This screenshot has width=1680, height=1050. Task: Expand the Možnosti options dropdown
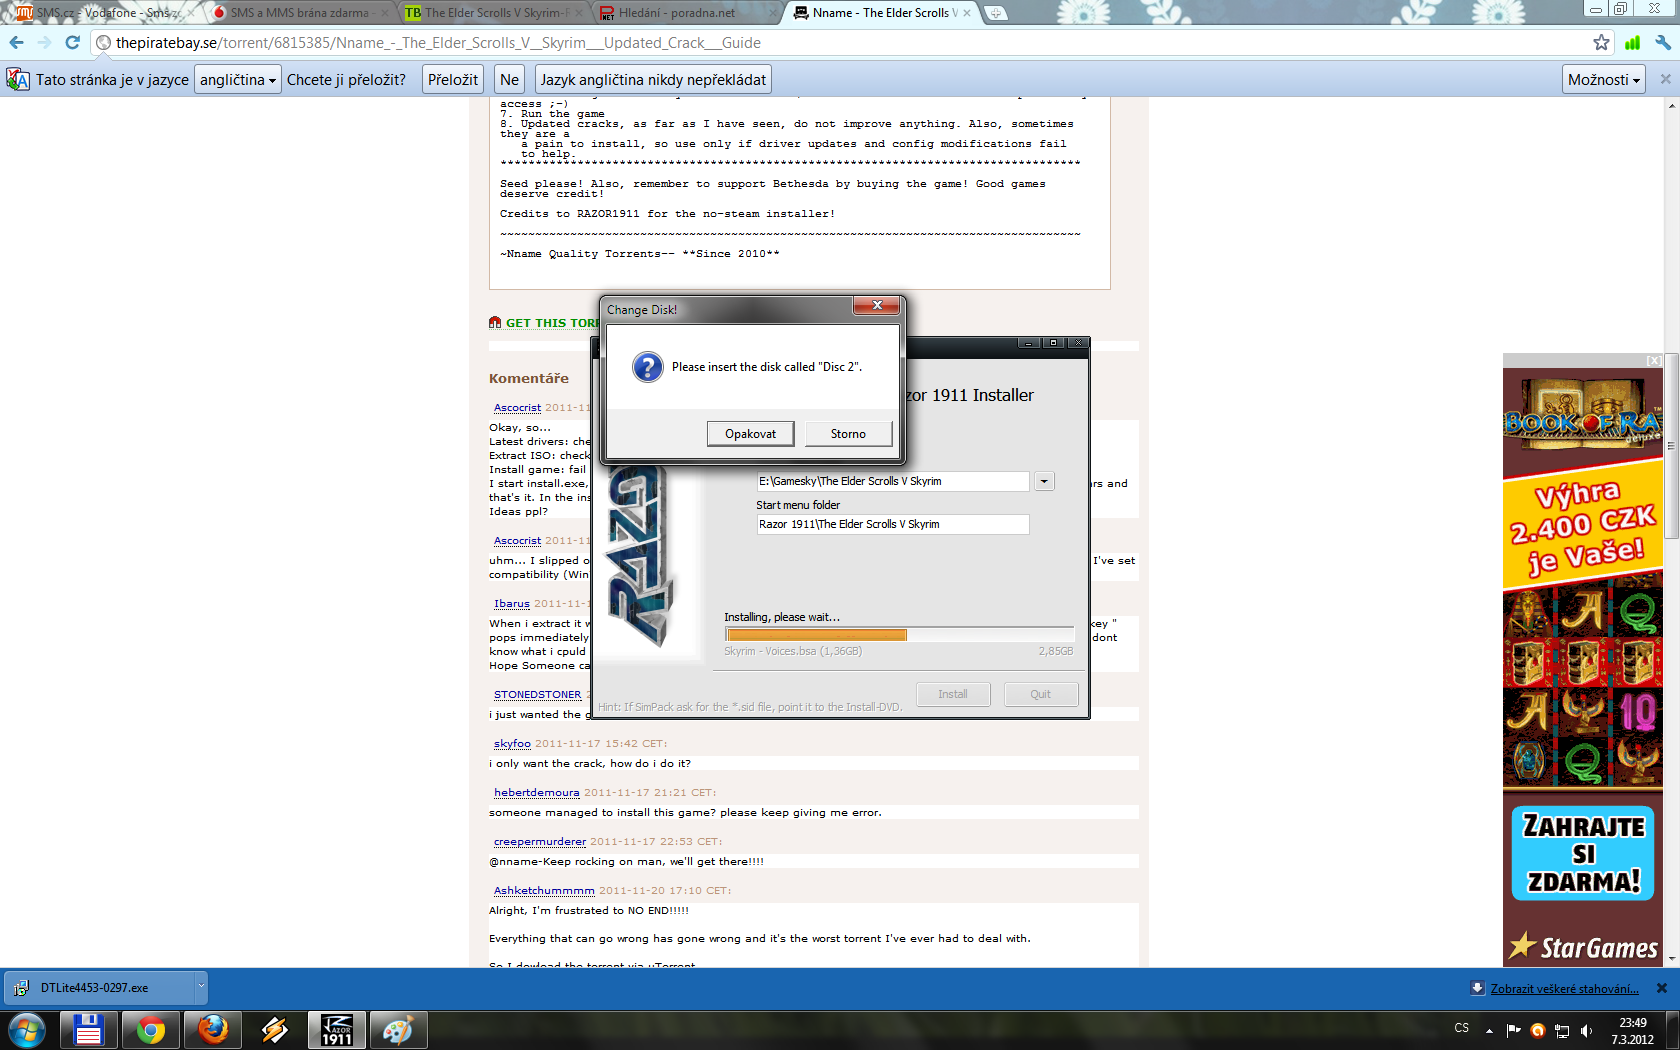coord(1603,80)
